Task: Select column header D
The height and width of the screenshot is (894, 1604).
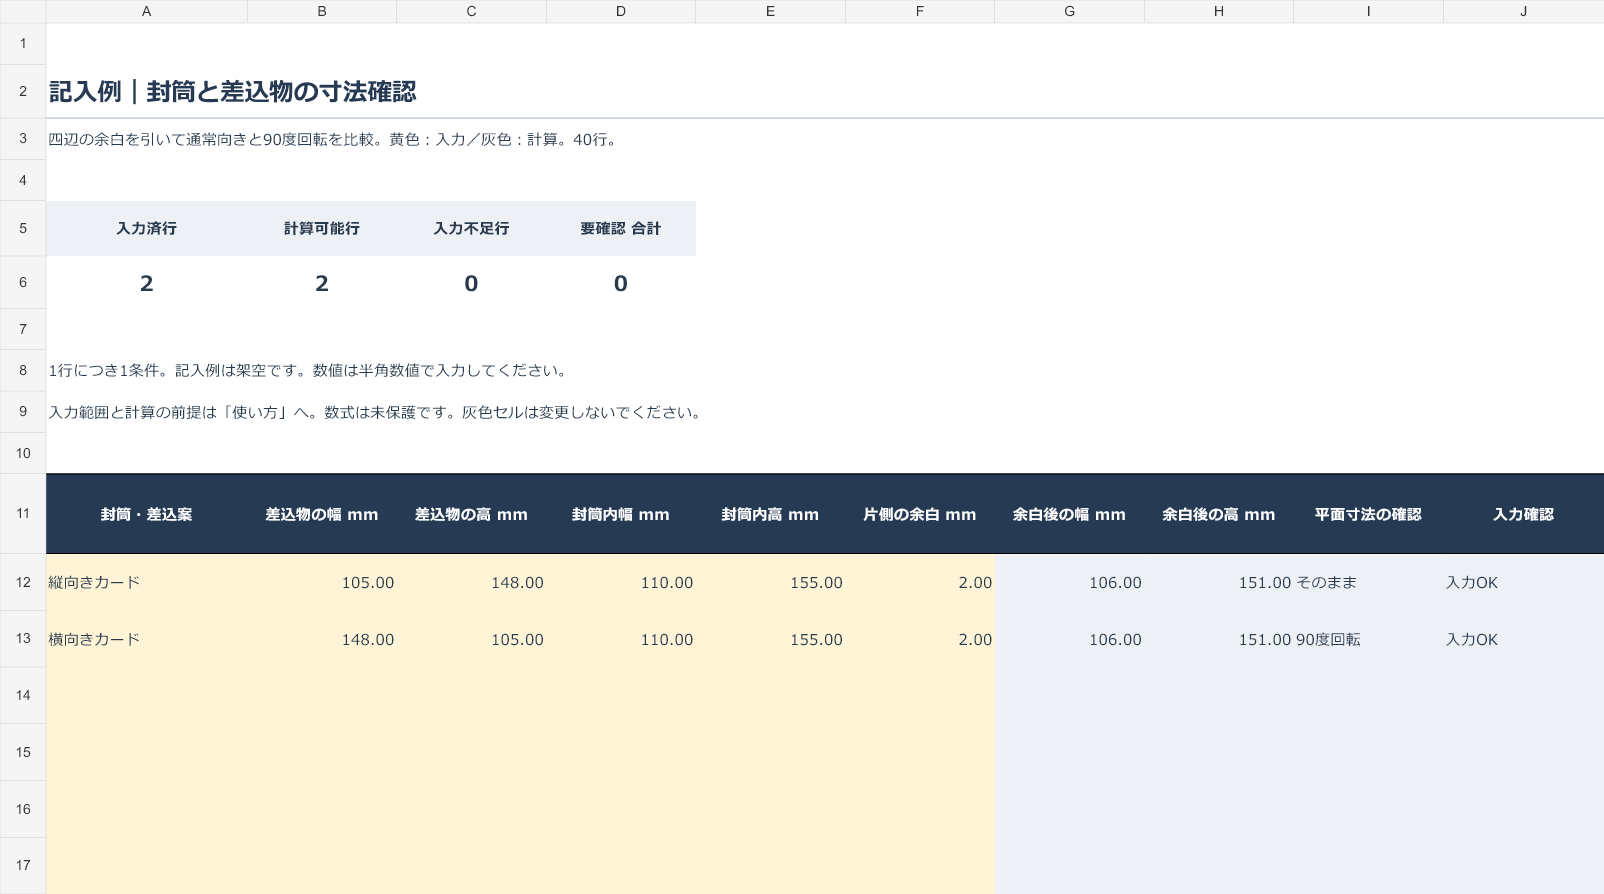Action: 620,11
